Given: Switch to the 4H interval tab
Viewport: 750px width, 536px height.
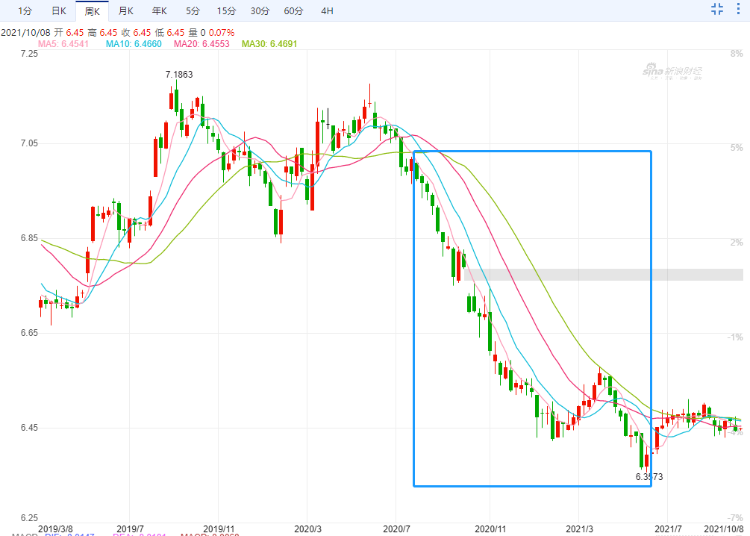Looking at the screenshot, I should [327, 11].
